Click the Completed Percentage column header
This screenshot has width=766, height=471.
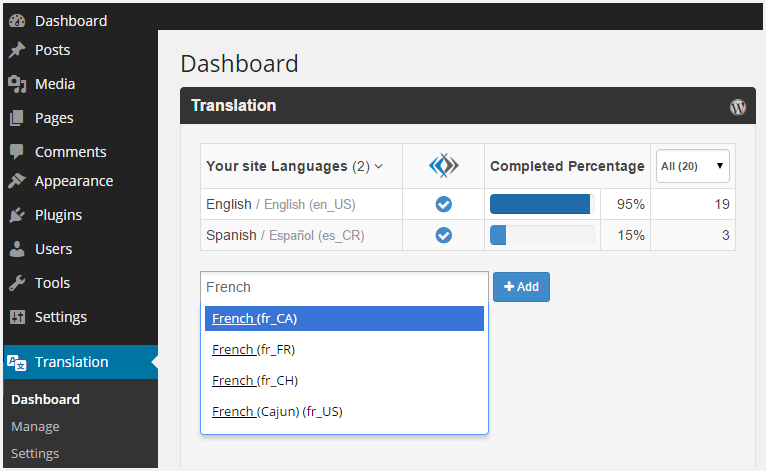tap(567, 166)
